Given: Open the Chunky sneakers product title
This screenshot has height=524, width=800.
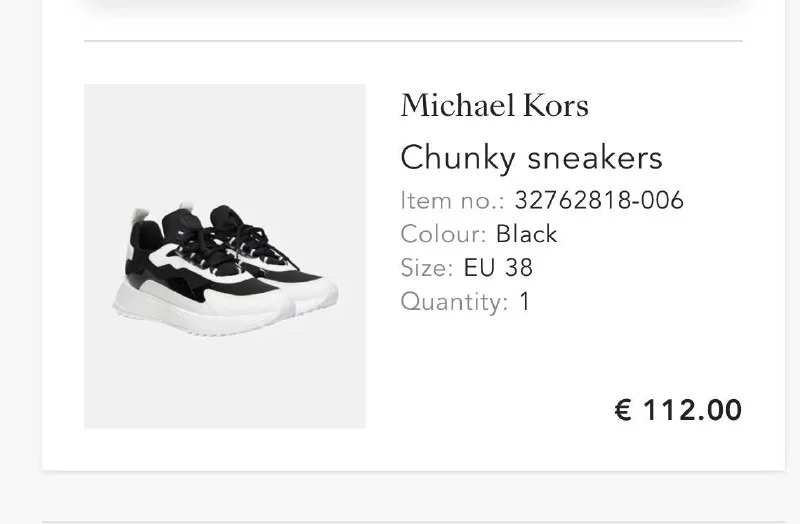Looking at the screenshot, I should 531,157.
